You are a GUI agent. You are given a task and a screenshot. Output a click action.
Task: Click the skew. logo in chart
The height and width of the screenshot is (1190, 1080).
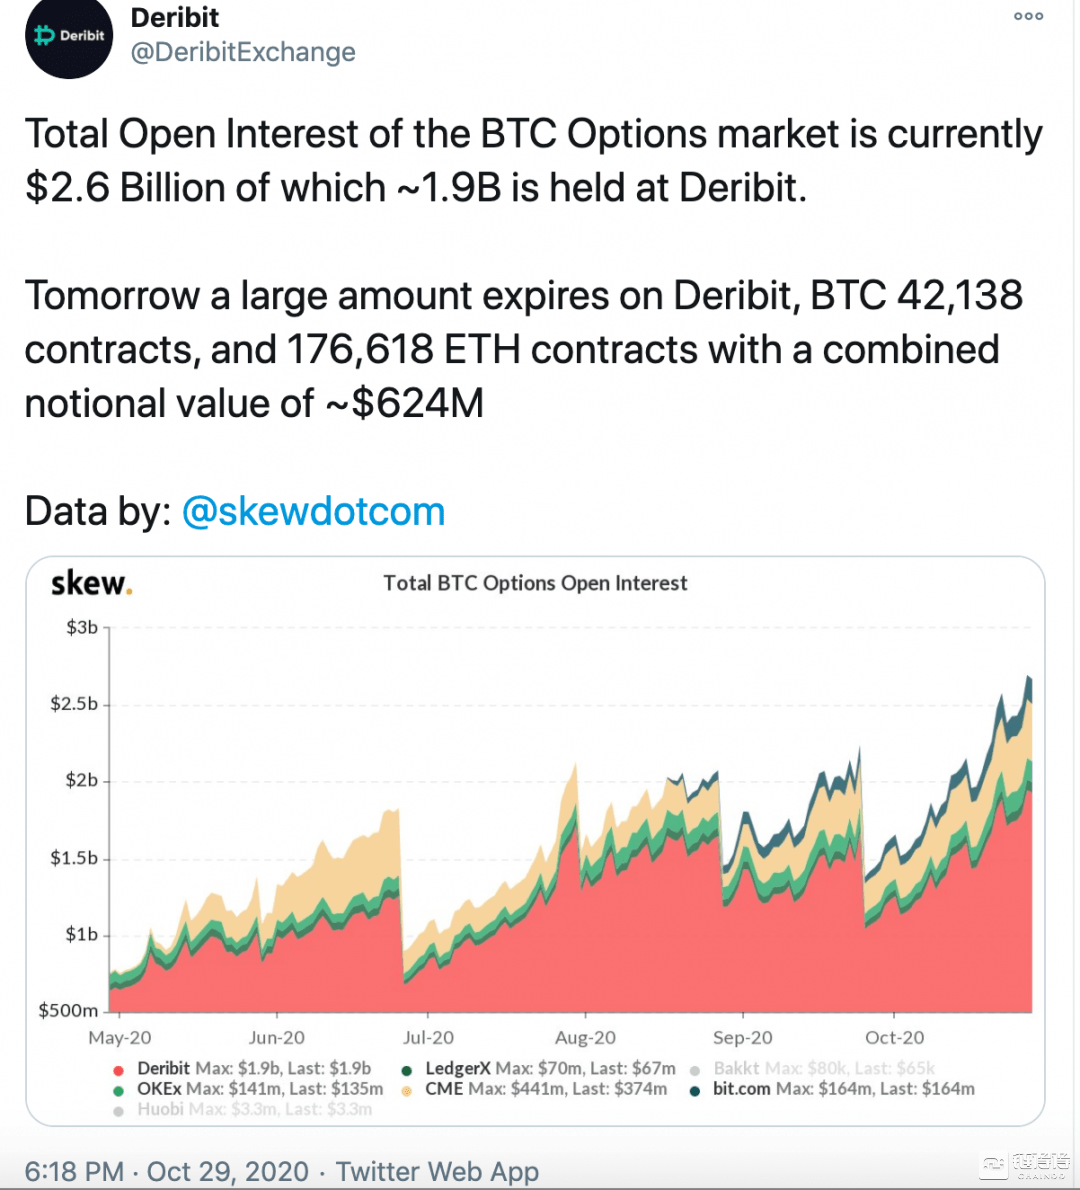(x=91, y=583)
